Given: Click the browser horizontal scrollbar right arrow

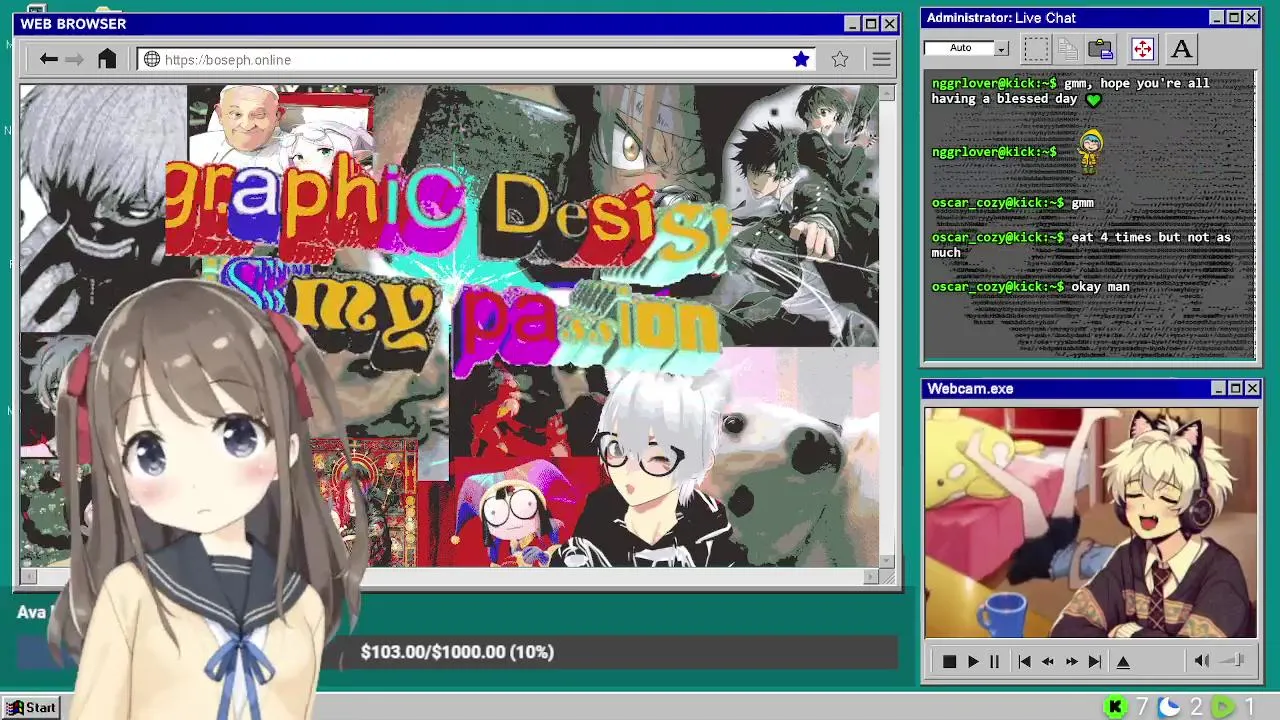Looking at the screenshot, I should pos(871,576).
